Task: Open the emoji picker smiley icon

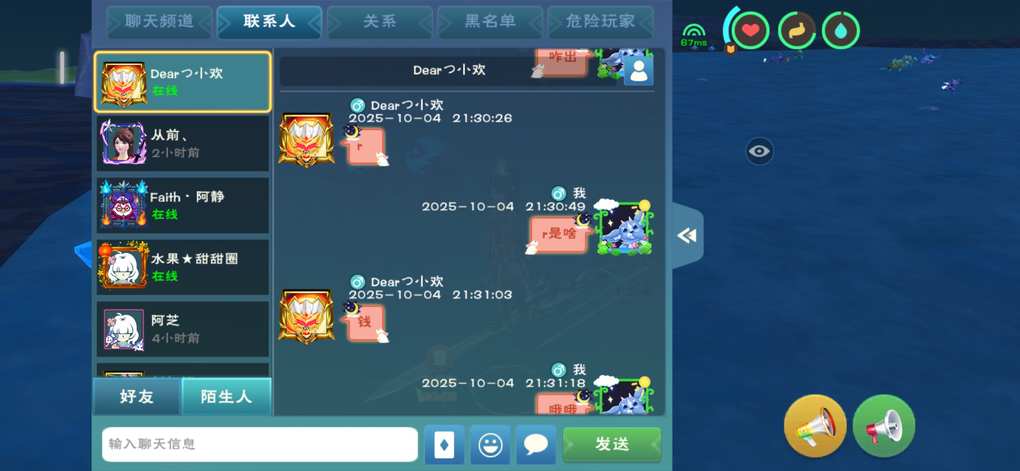Action: pos(490,445)
